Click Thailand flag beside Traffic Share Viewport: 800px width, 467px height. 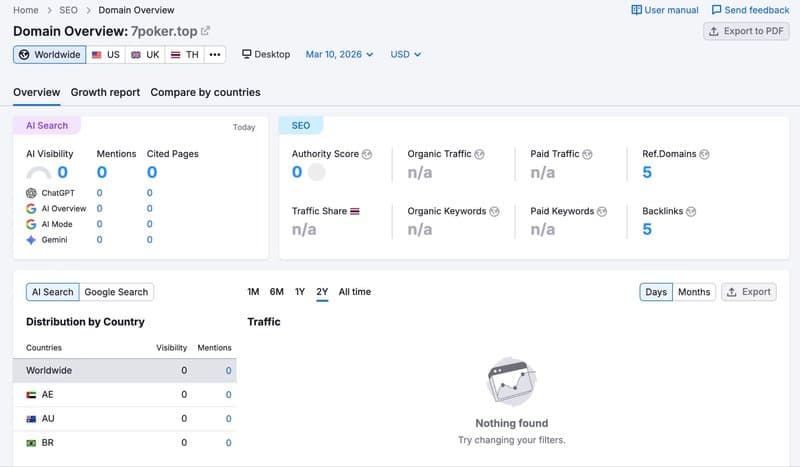pos(355,211)
